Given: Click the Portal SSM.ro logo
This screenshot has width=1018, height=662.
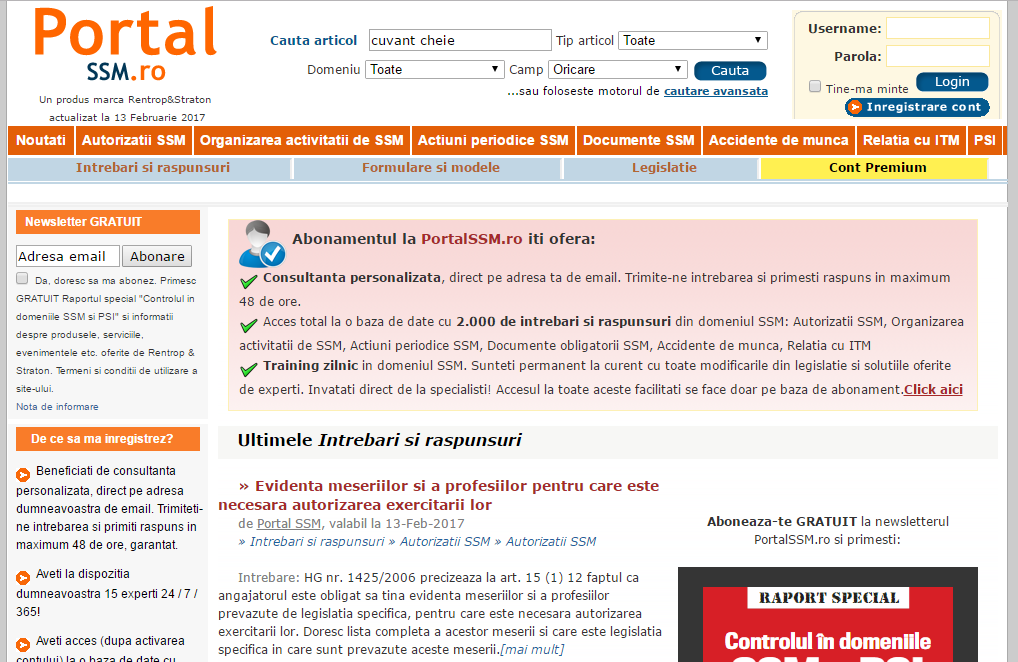Looking at the screenshot, I should tap(125, 46).
